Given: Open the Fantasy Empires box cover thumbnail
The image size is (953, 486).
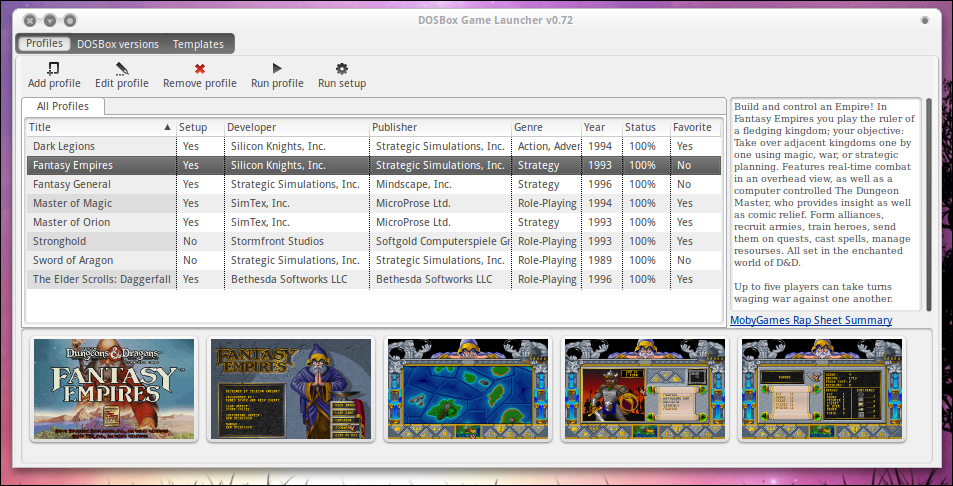Looking at the screenshot, I should click(x=114, y=389).
